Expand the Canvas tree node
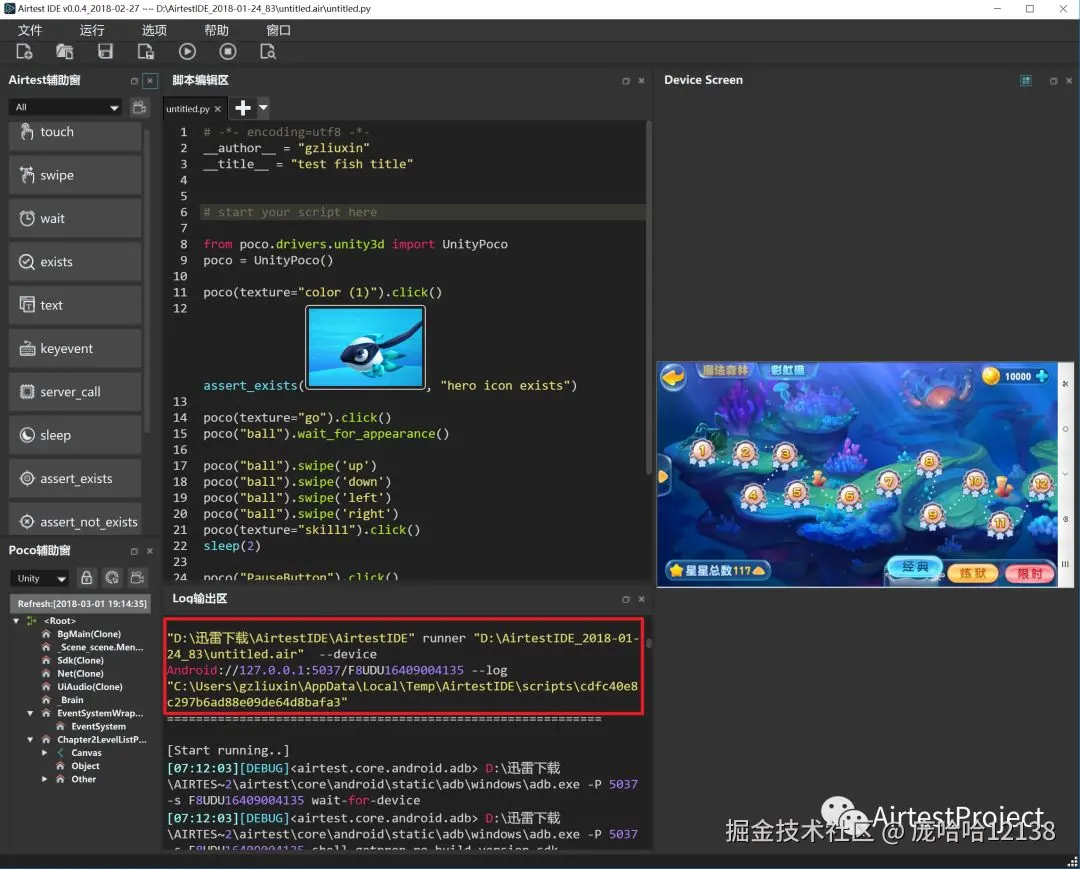Screen dimensions: 1080x869 pos(44,753)
